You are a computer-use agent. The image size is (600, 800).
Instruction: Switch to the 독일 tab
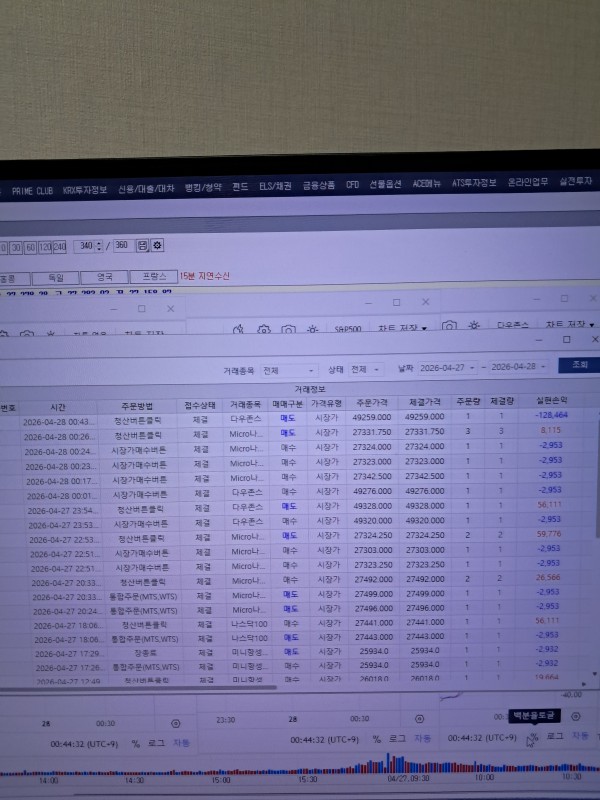pos(56,278)
